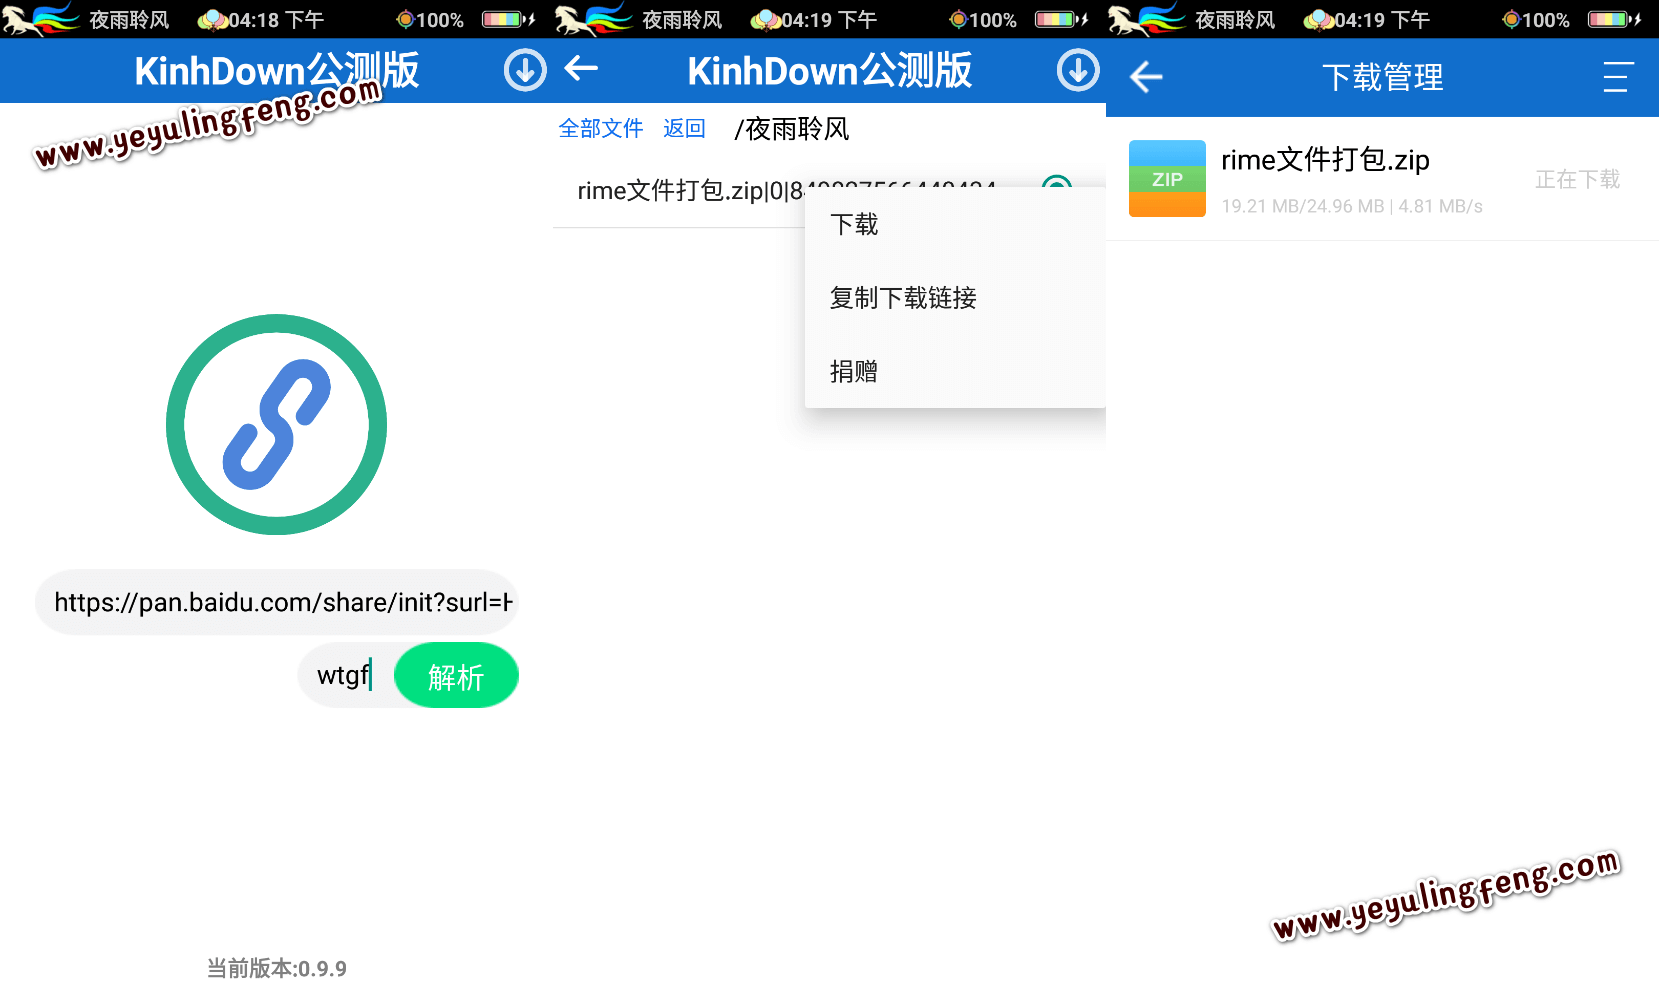Tap the chain link logo
Image resolution: width=1659 pixels, height=983 pixels.
coord(276,424)
